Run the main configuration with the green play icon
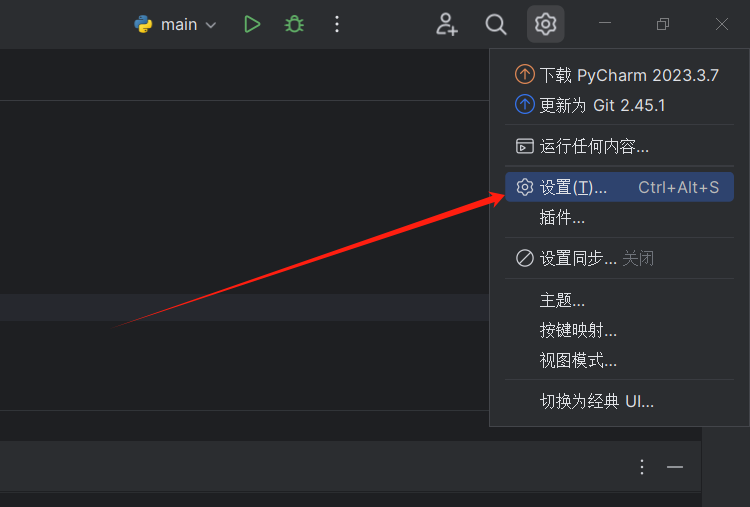The image size is (750, 507). click(x=252, y=24)
